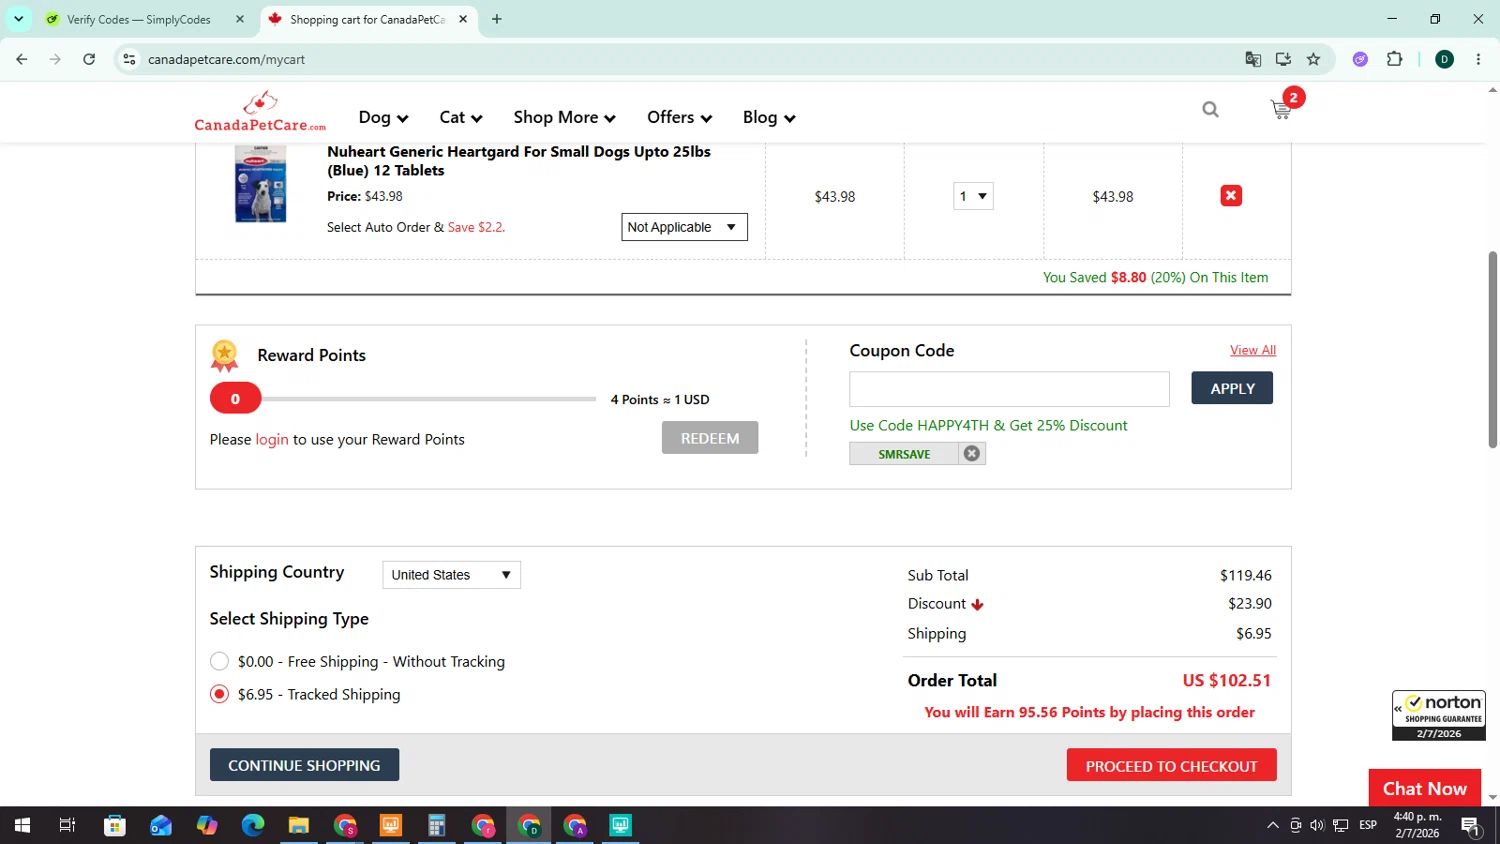The height and width of the screenshot is (844, 1500).
Task: Remove the Nuheart Heartgard item with red X
Action: 1231,196
